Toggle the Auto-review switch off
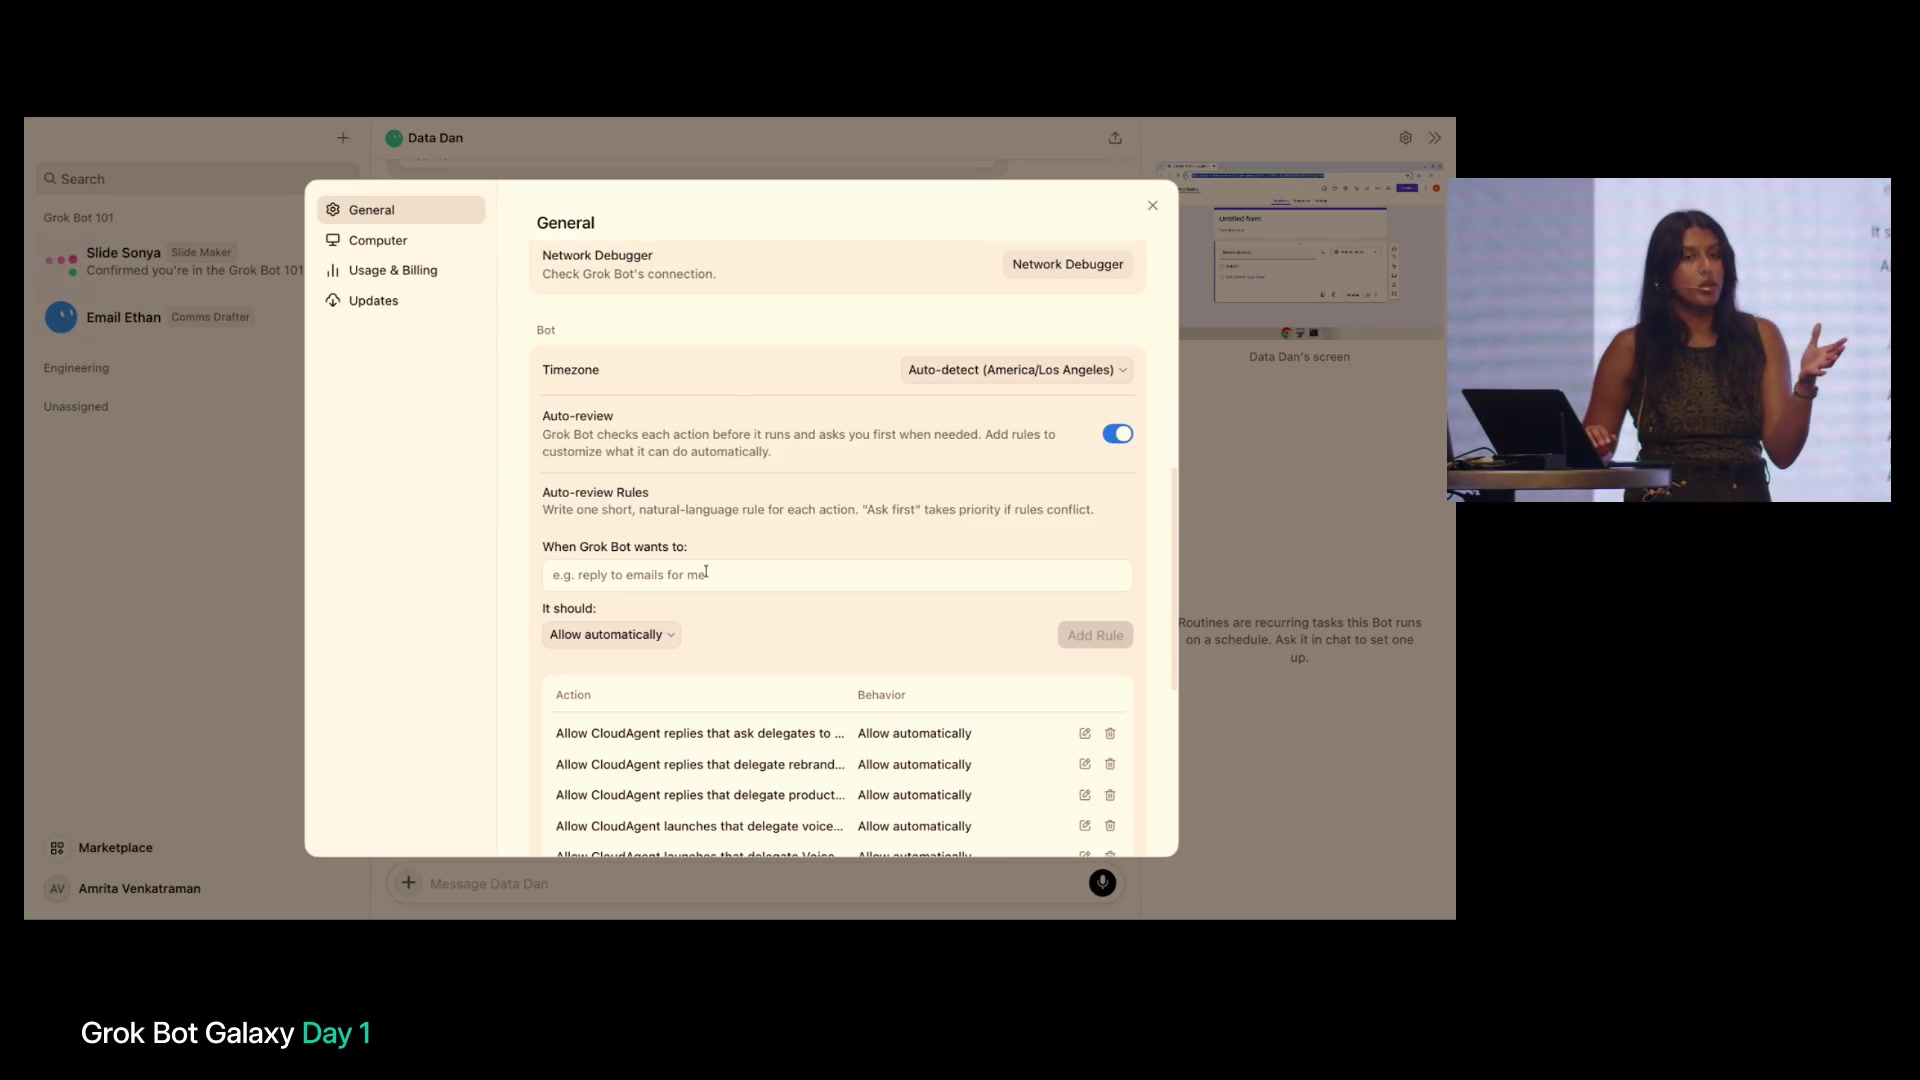Viewport: 1920px width, 1080px height. 1117,434
